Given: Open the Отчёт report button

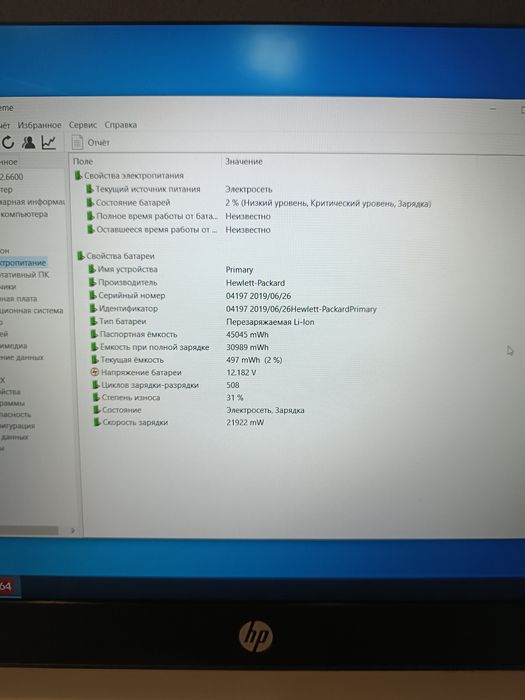Looking at the screenshot, I should (x=91, y=142).
